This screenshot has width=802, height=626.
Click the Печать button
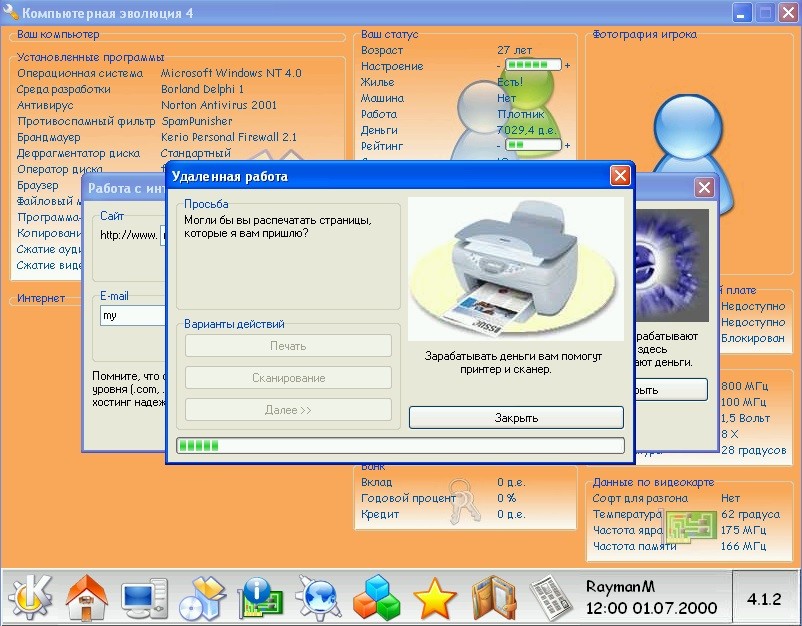point(288,346)
